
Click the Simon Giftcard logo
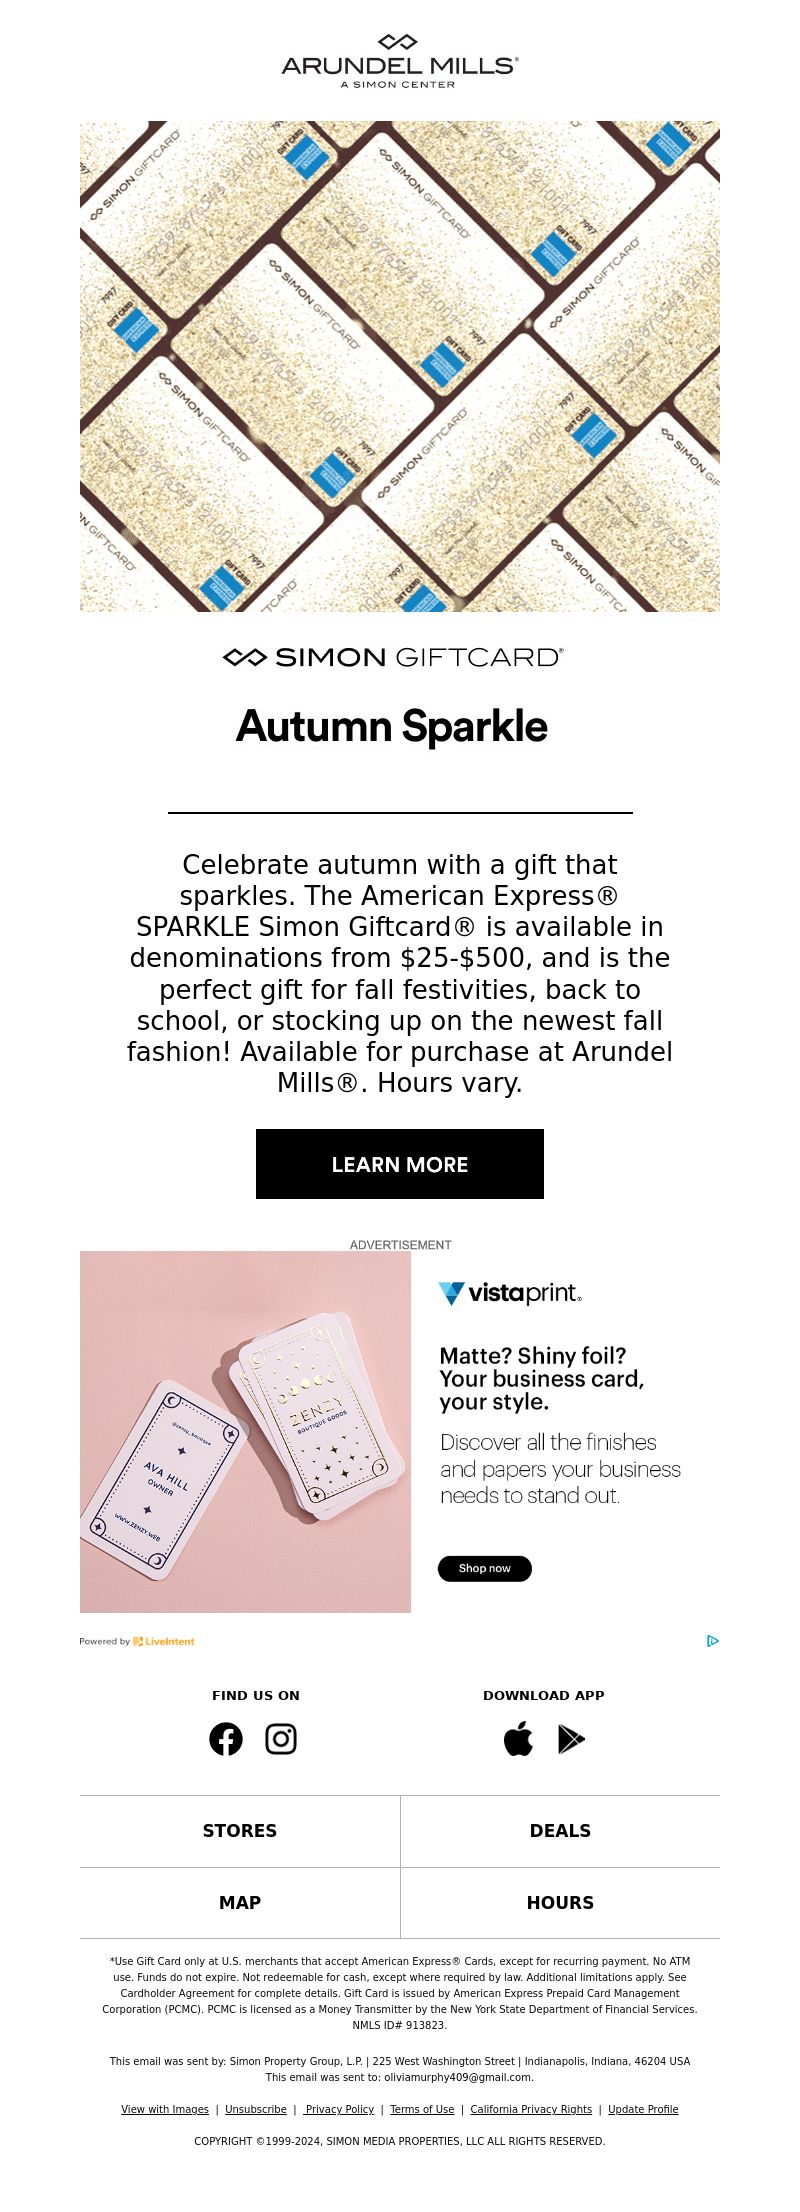point(393,657)
